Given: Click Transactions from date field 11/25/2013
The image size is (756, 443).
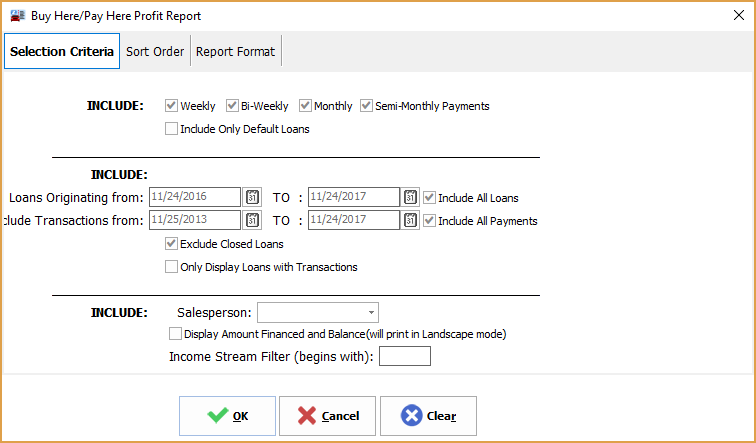Looking at the screenshot, I should click(x=195, y=220).
